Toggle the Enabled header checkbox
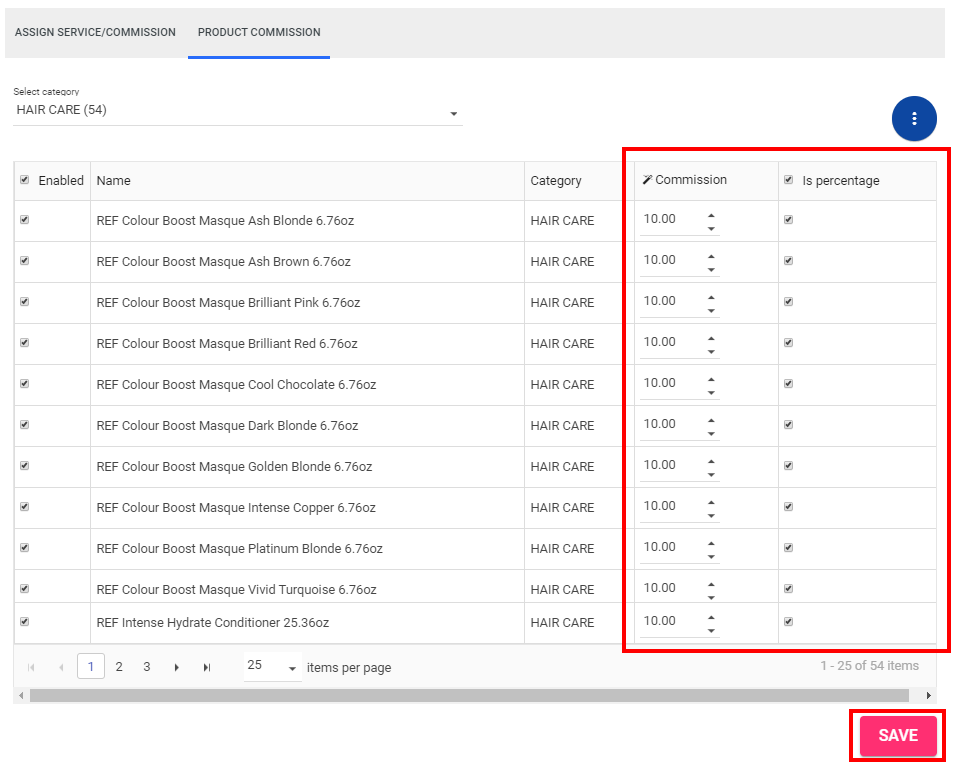958x762 pixels. [x=25, y=180]
